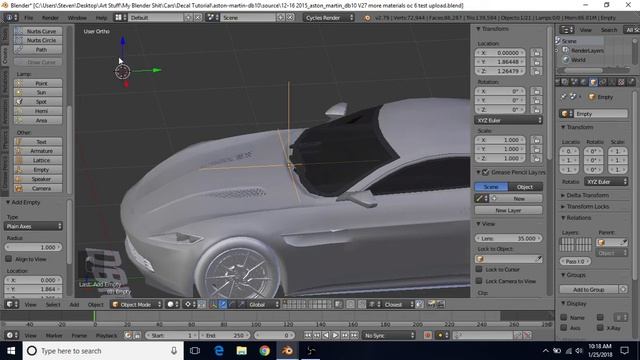Open the Render menu
The height and width of the screenshot is (360, 640).
[51, 18]
